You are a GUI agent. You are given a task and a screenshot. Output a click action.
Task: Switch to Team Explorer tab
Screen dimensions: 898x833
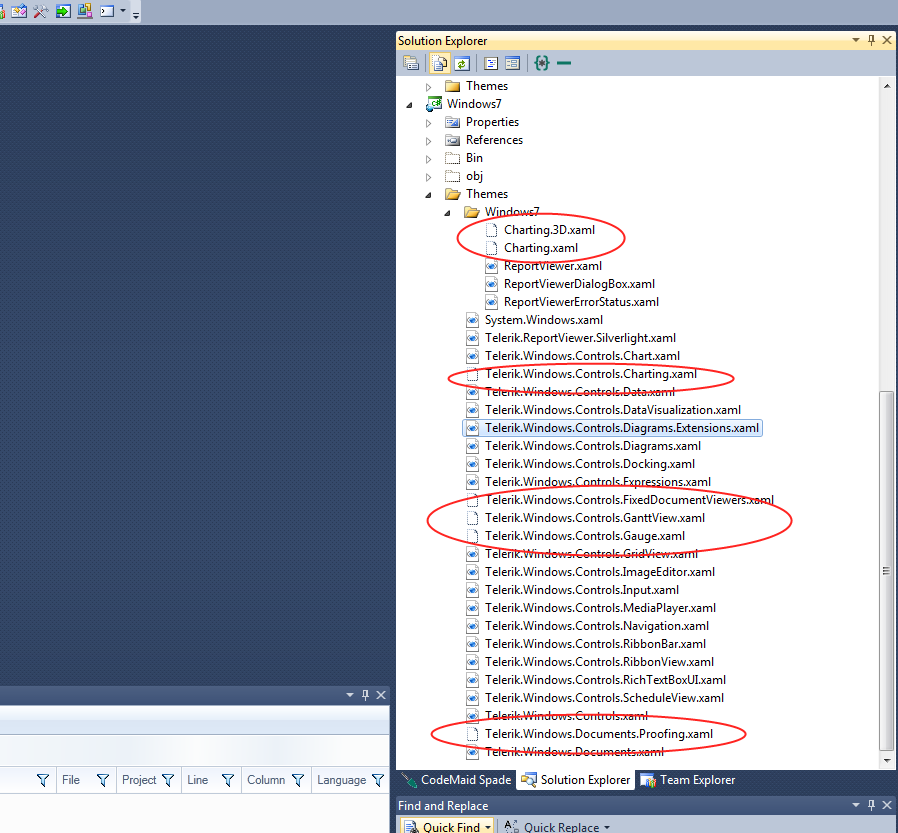pyautogui.click(x=688, y=780)
